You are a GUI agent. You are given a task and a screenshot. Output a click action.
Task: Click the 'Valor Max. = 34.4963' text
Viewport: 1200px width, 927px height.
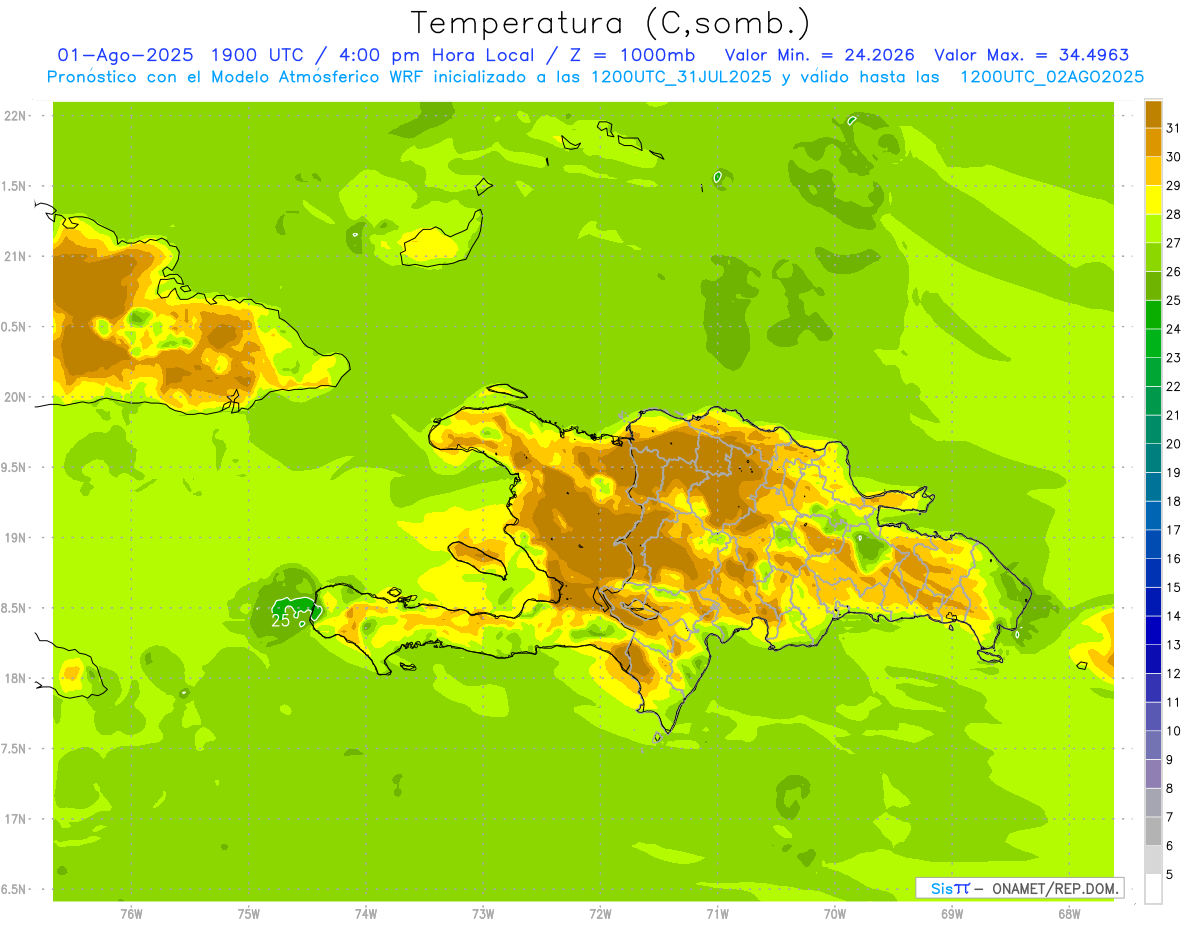pyautogui.click(x=1031, y=55)
